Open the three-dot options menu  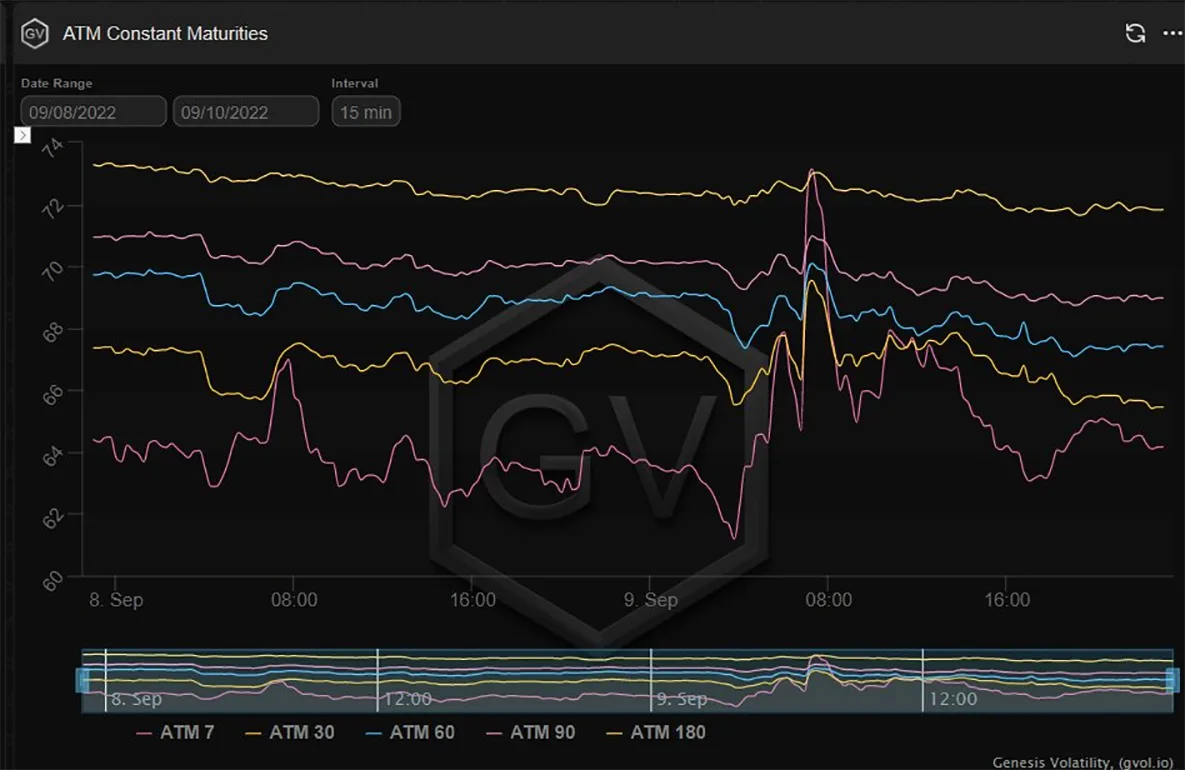(1172, 33)
